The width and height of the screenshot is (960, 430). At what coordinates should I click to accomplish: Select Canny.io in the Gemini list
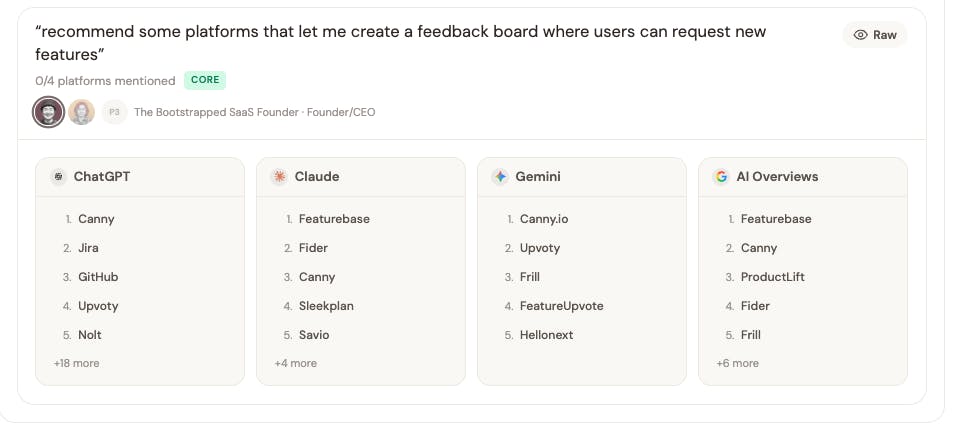pos(544,219)
